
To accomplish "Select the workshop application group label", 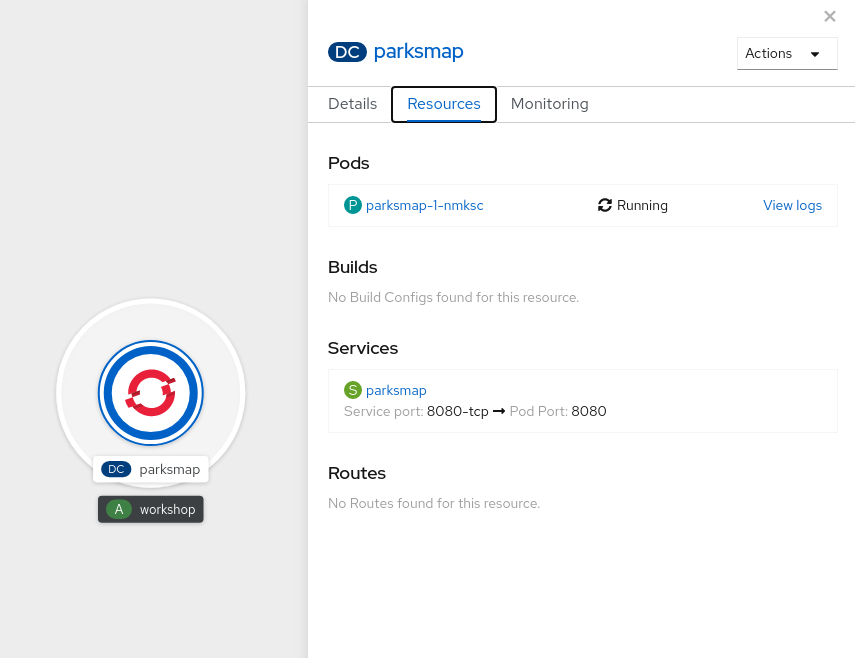I will click(x=167, y=509).
